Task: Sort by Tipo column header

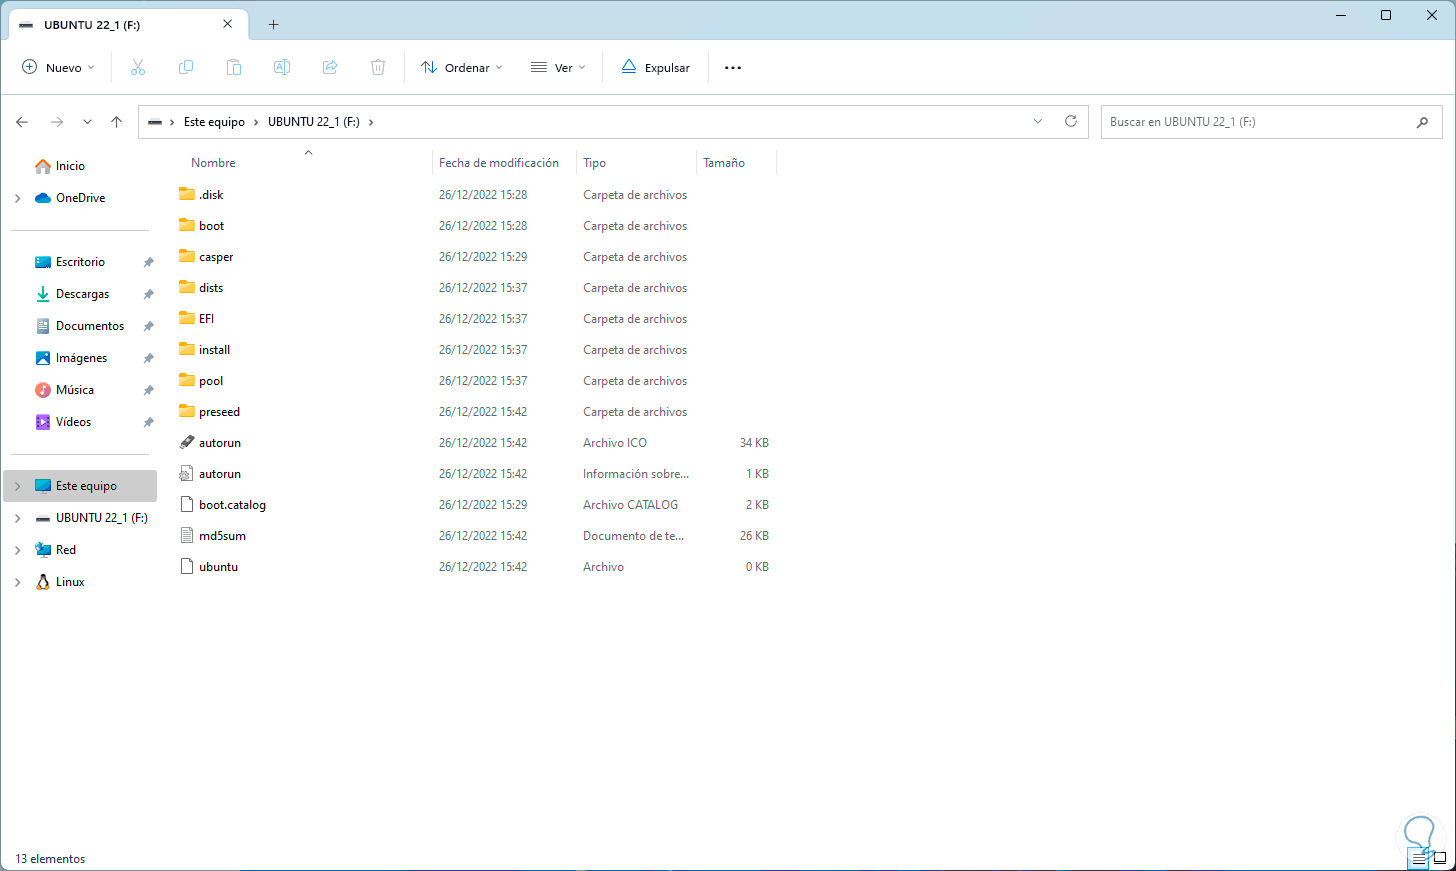Action: click(595, 163)
